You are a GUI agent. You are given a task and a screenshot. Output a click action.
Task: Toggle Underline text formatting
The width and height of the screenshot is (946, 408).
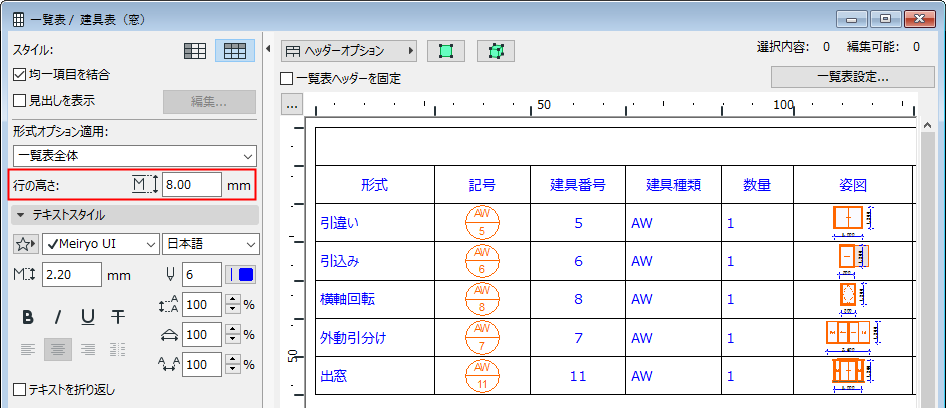tap(88, 317)
